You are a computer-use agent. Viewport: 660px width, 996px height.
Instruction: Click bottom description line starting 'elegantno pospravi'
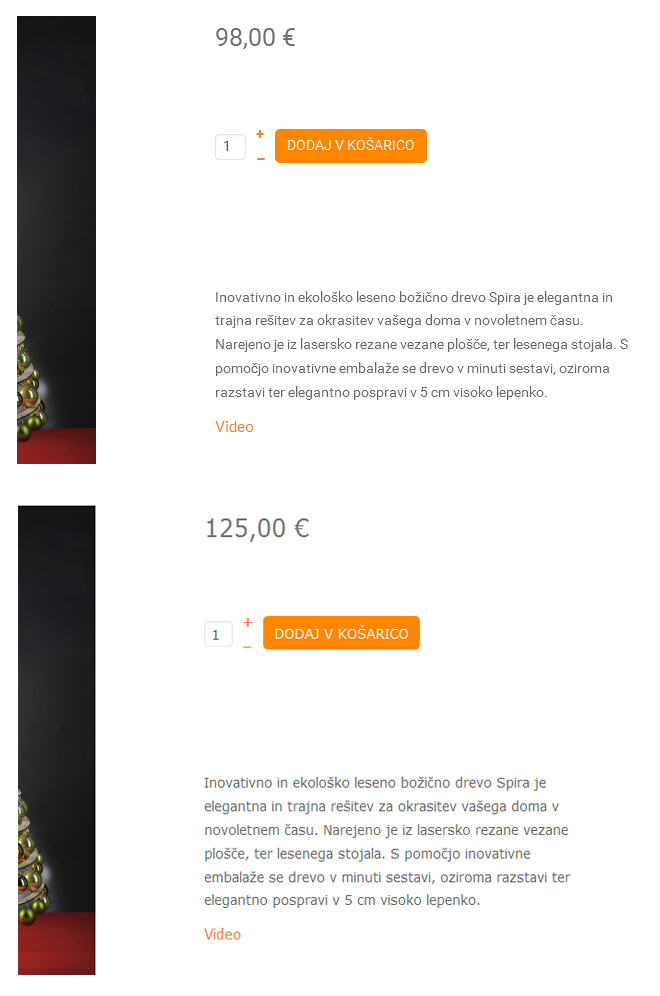342,900
